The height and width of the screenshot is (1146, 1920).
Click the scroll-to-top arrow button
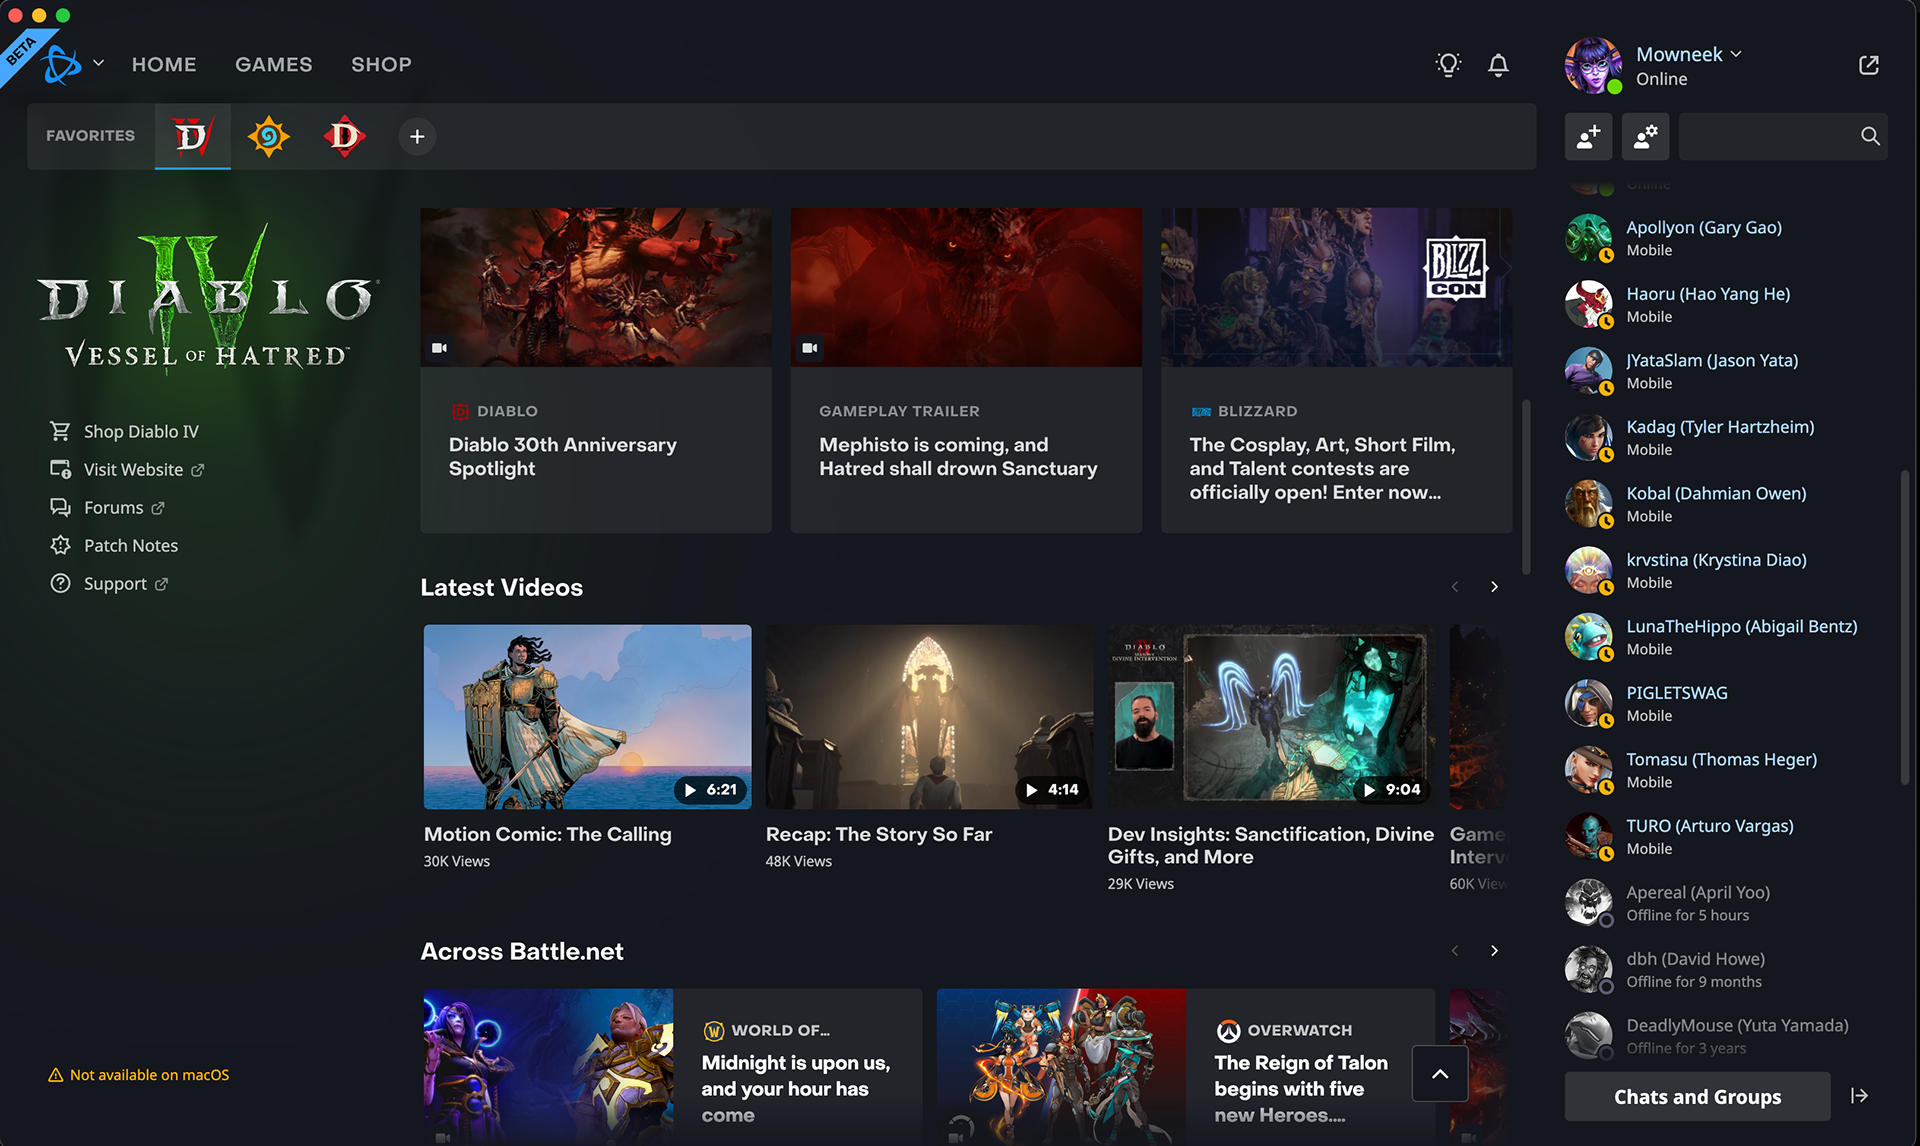coord(1439,1074)
